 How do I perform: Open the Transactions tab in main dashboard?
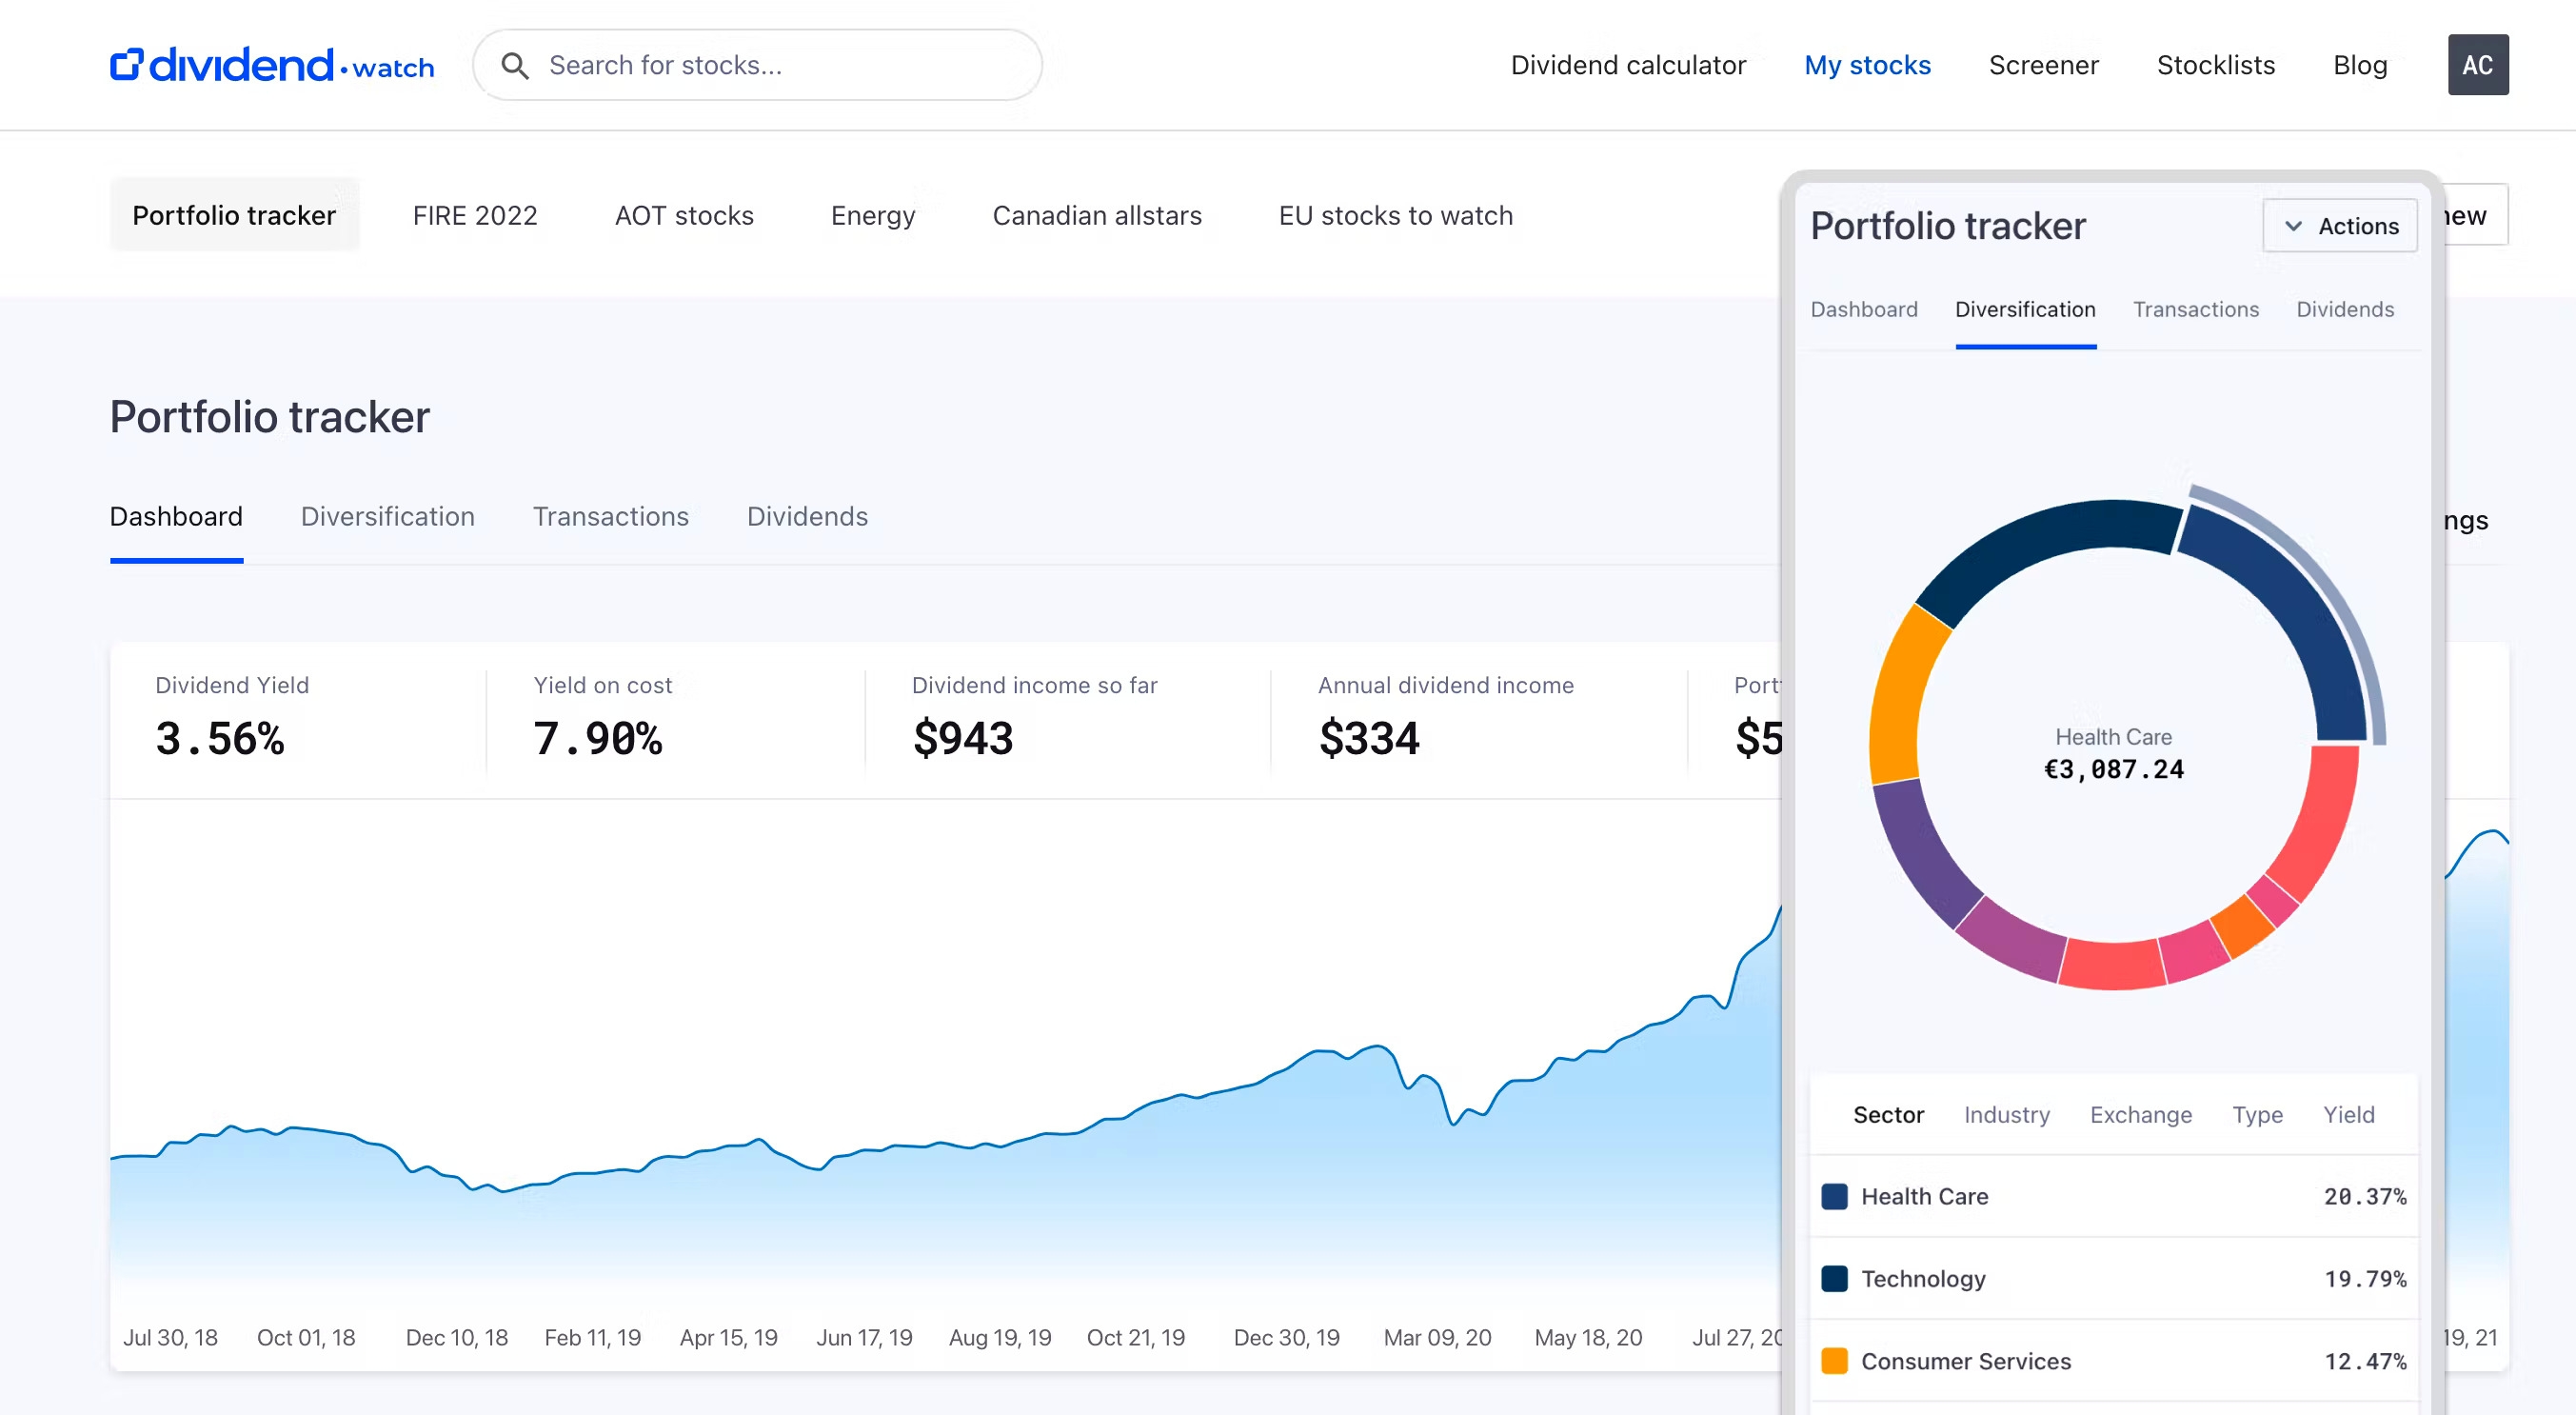coord(610,516)
